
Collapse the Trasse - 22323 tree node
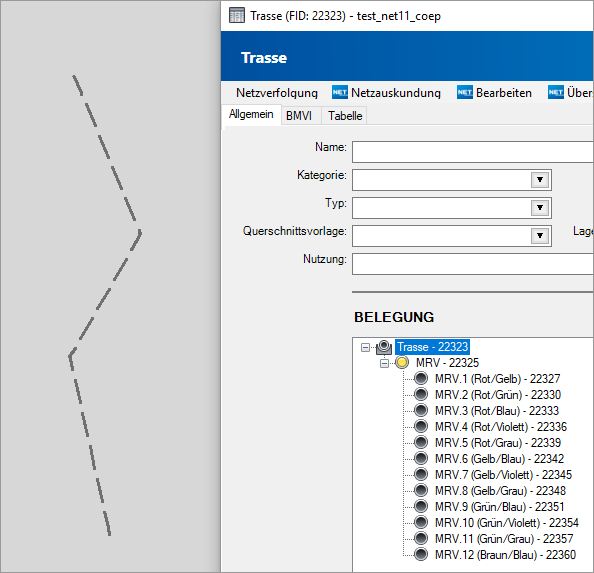pos(365,347)
